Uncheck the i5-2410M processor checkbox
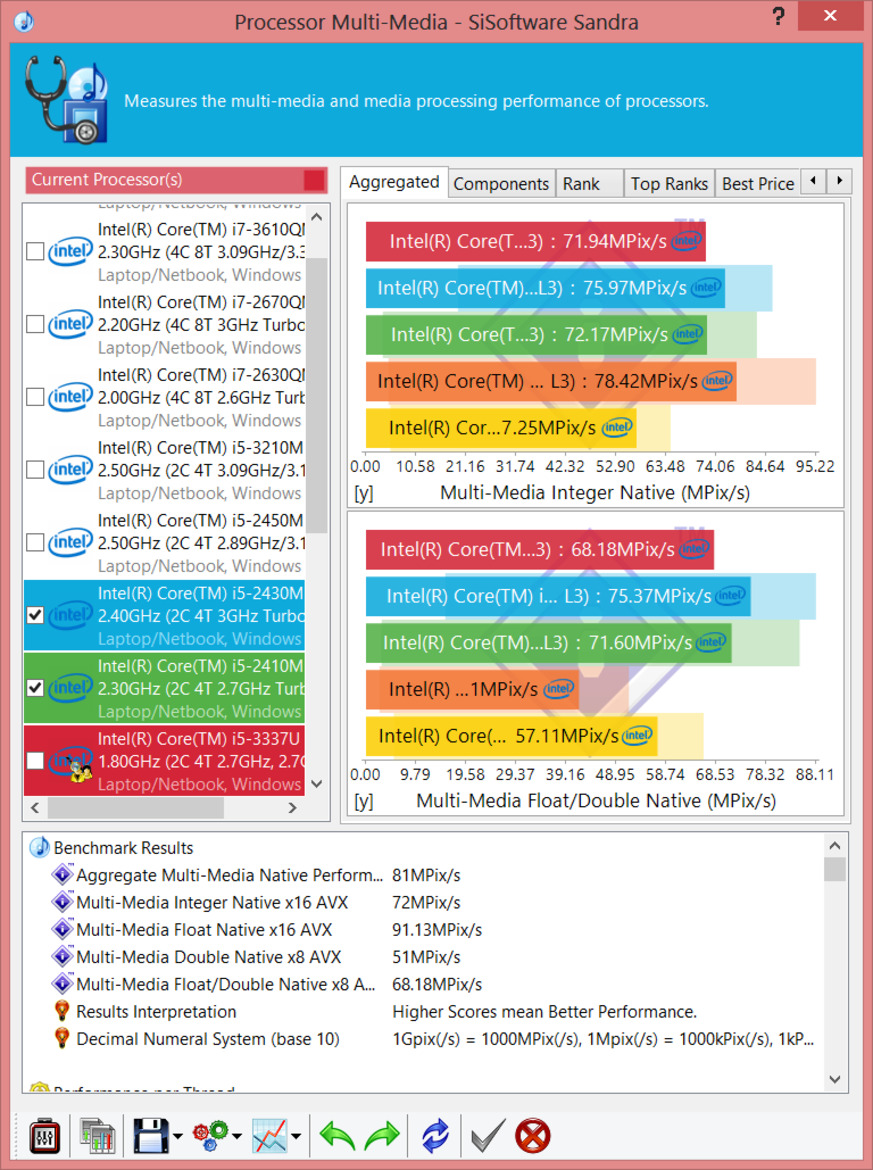This screenshot has height=1170, width=873. point(35,687)
